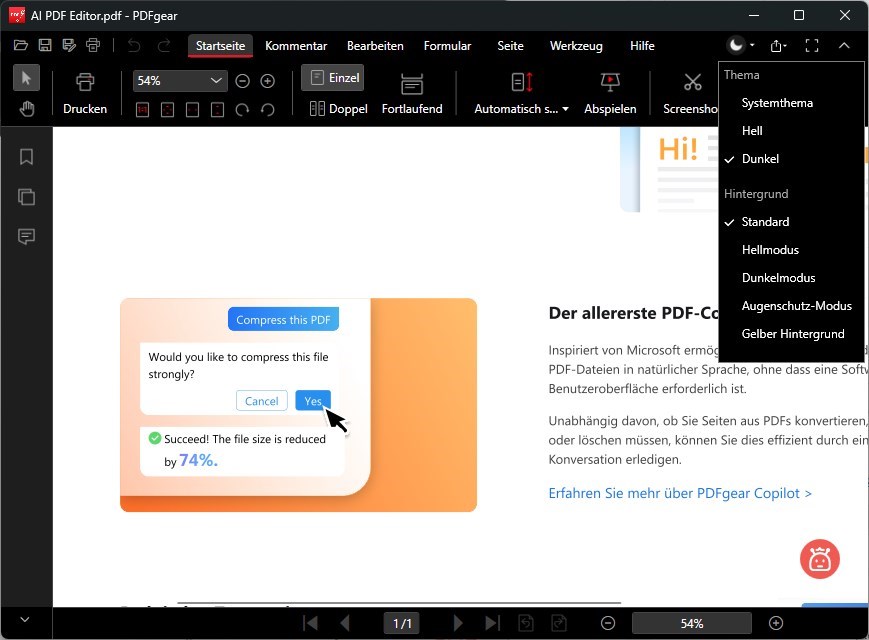Viewport: 869px width, 640px height.
Task: Rotate the page clockwise
Action: pos(242,110)
